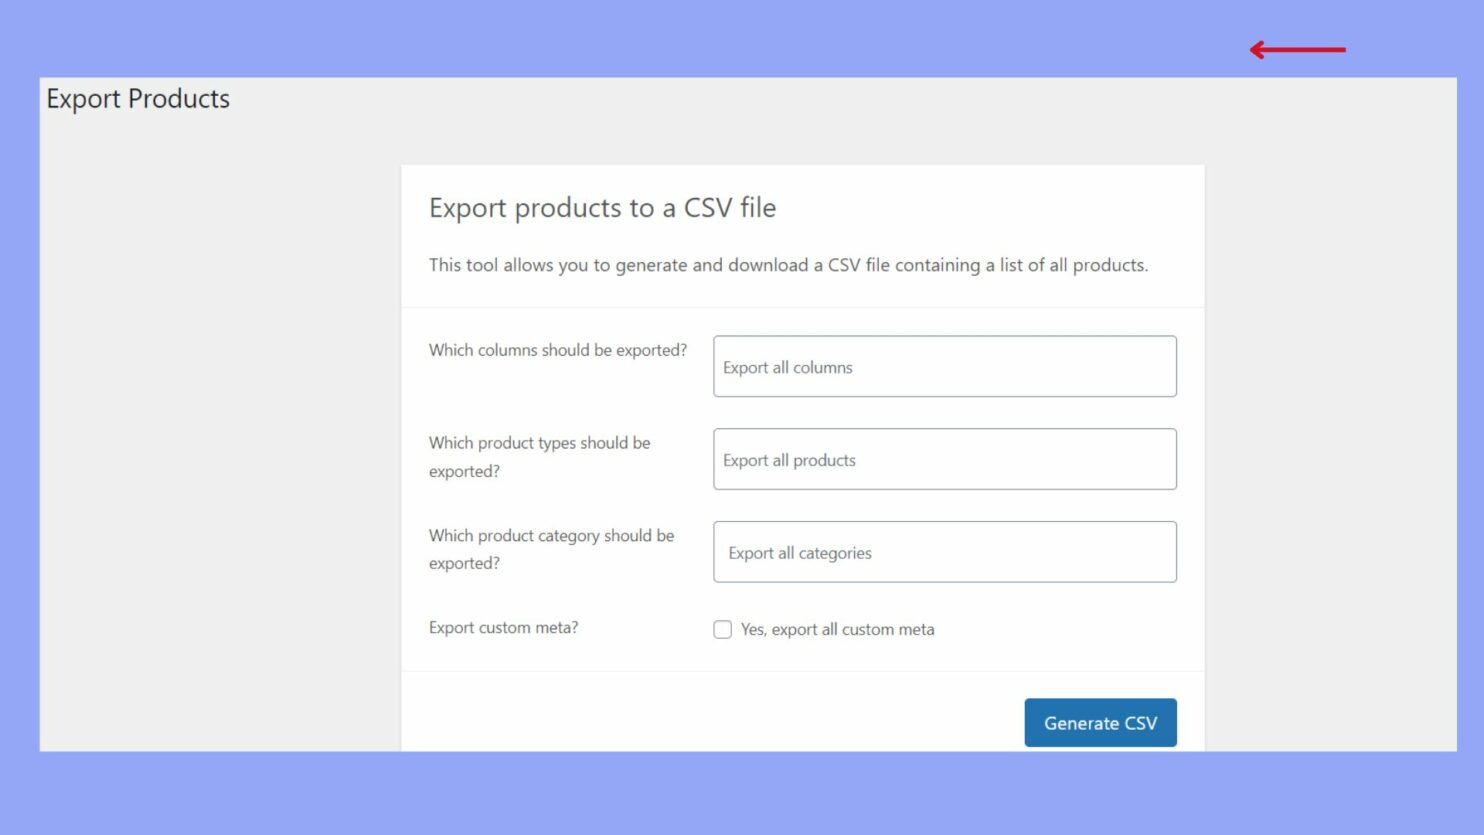Open the 'Export all columns' selection field
Viewport: 1484px width, 835px height.
coord(944,366)
